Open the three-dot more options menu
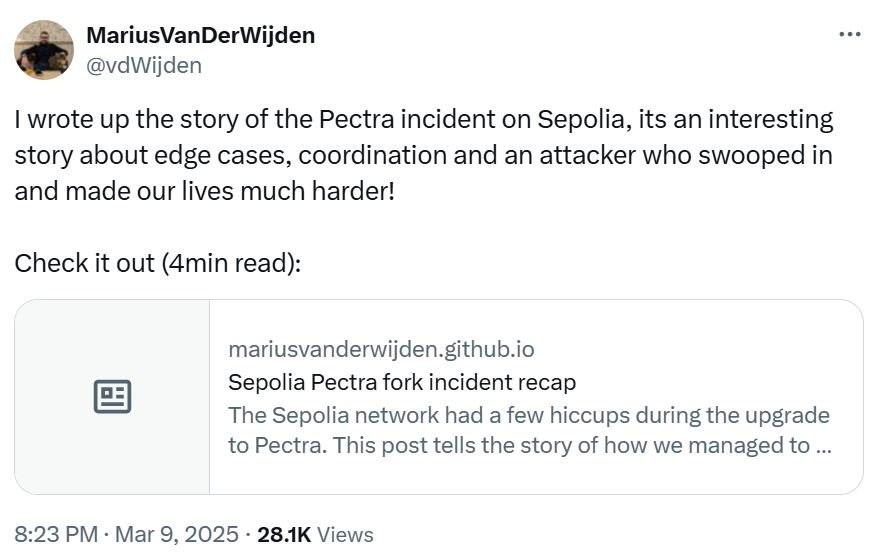The height and width of the screenshot is (560, 879). tap(849, 34)
